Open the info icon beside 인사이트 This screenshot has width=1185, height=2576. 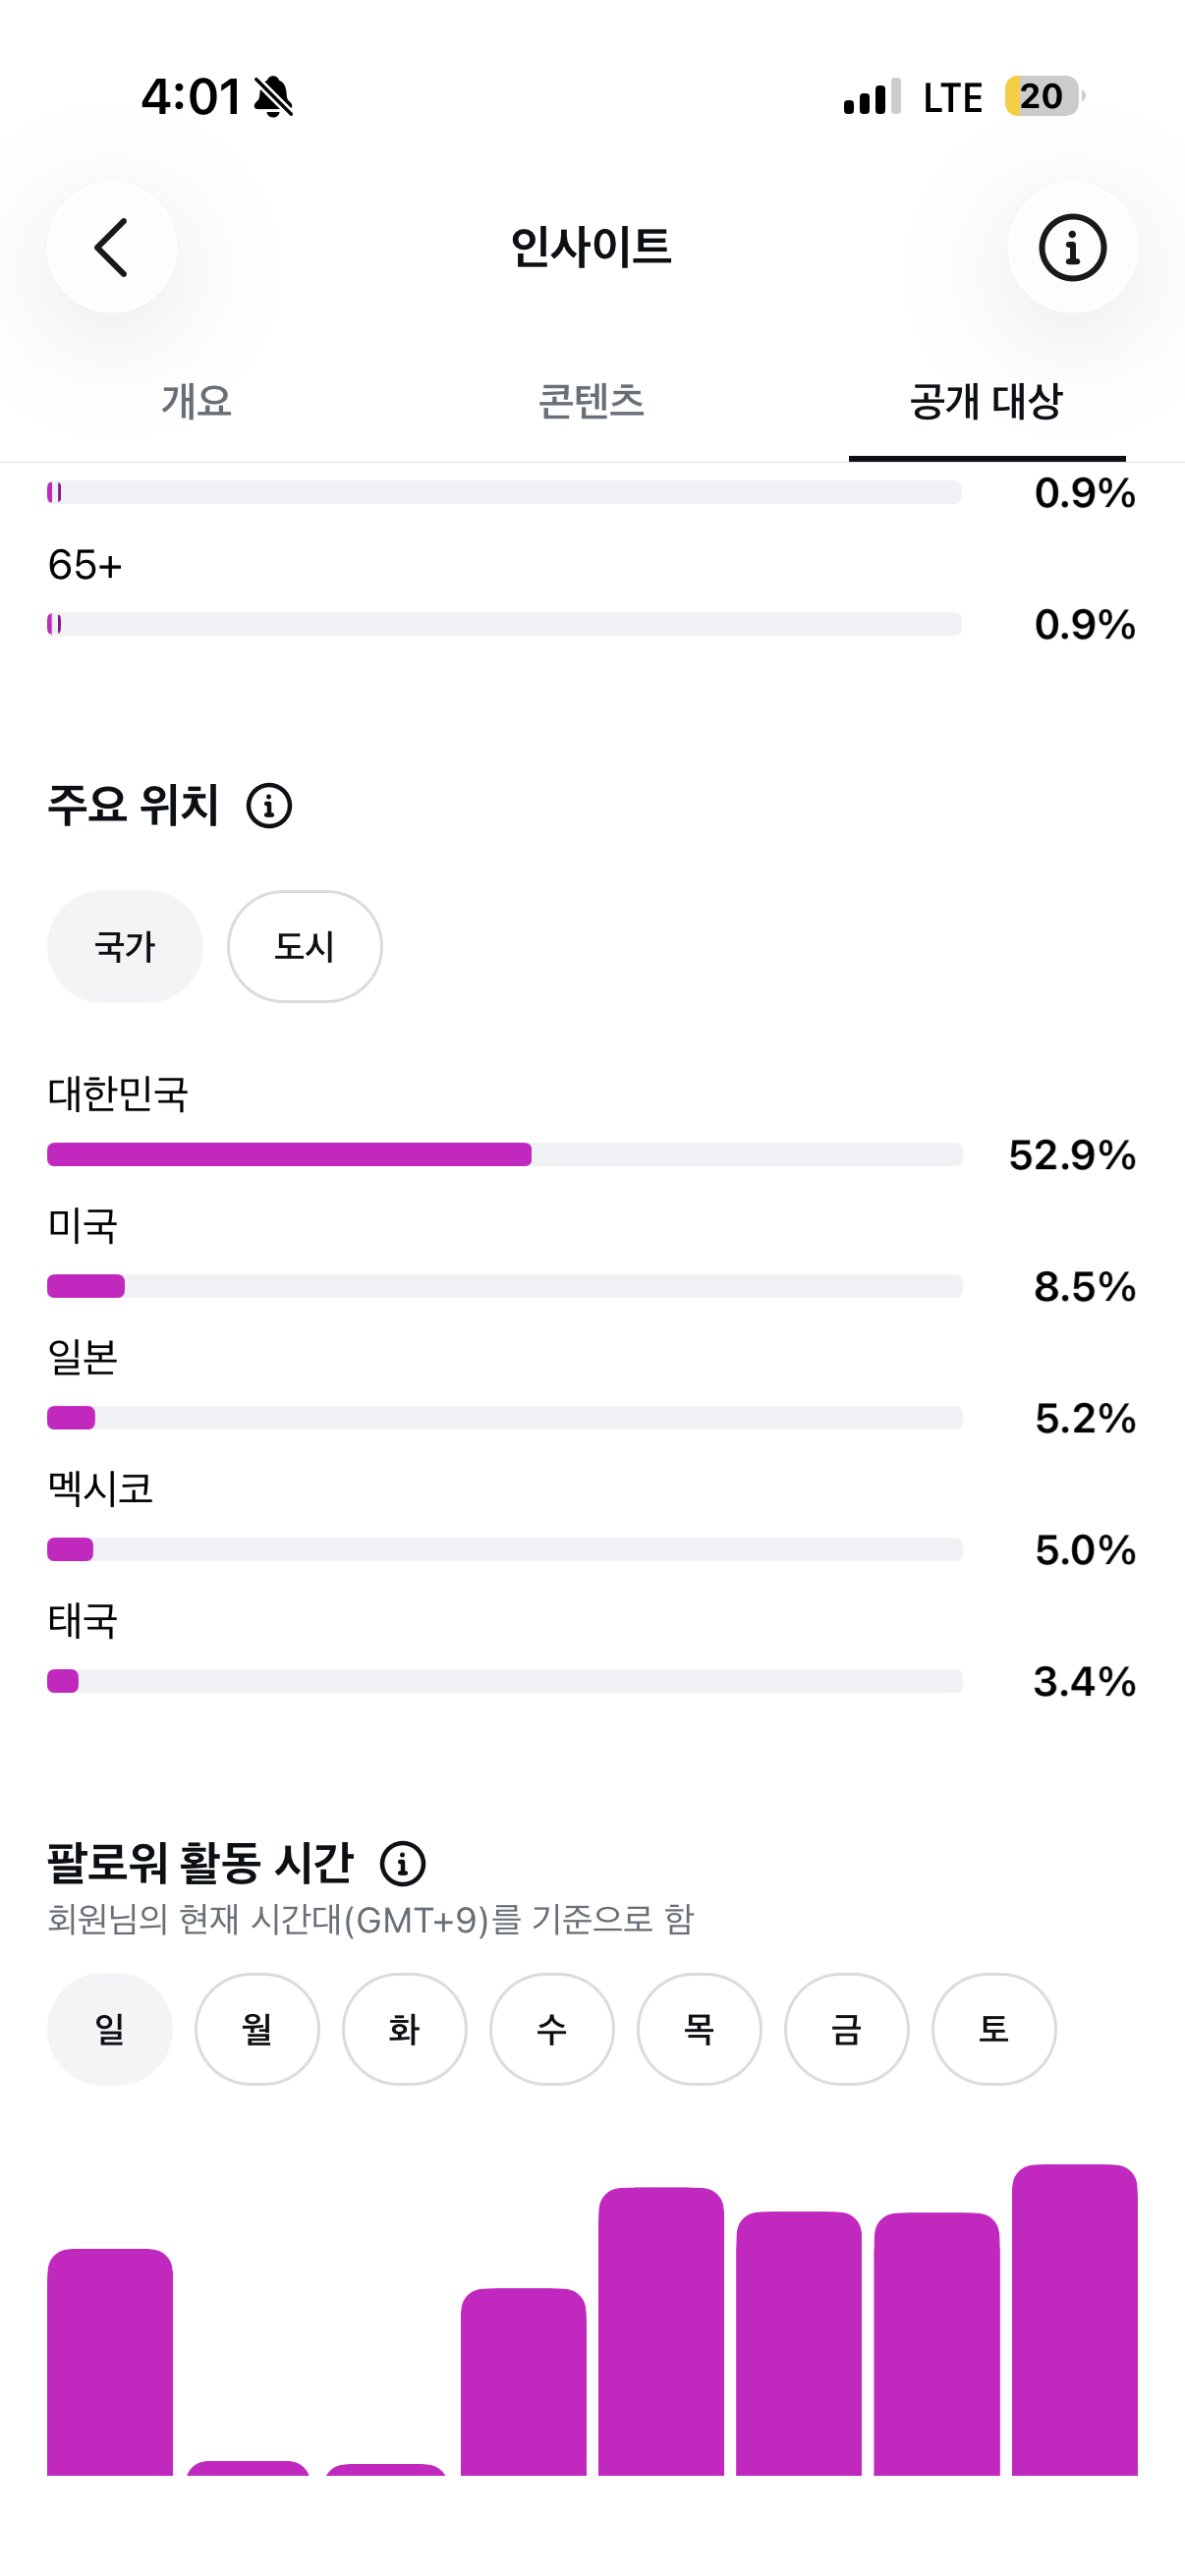1072,247
